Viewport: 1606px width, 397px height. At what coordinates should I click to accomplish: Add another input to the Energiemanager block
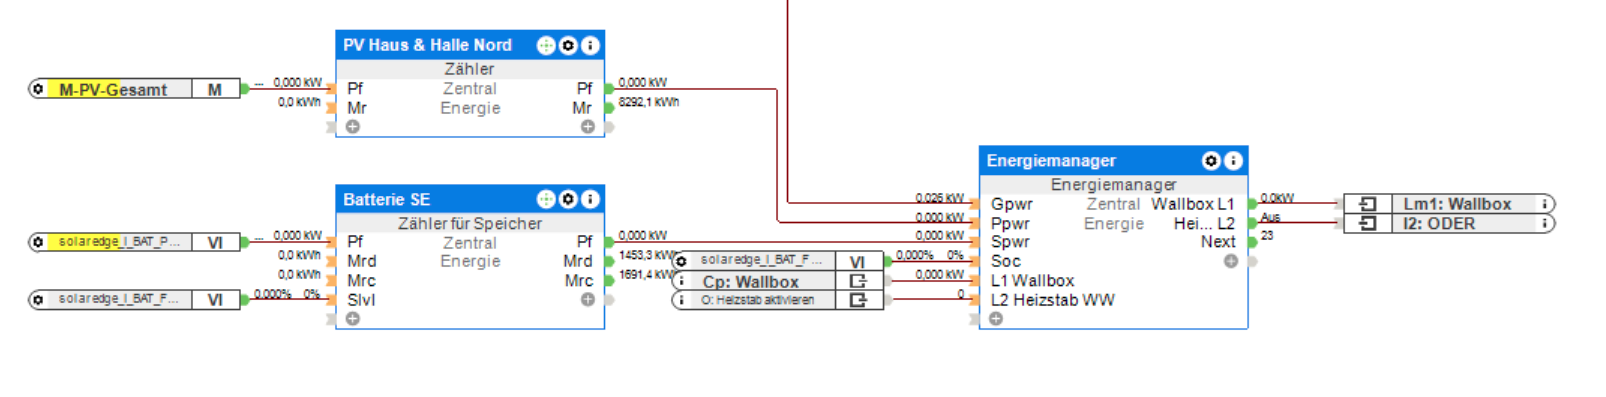(x=996, y=319)
